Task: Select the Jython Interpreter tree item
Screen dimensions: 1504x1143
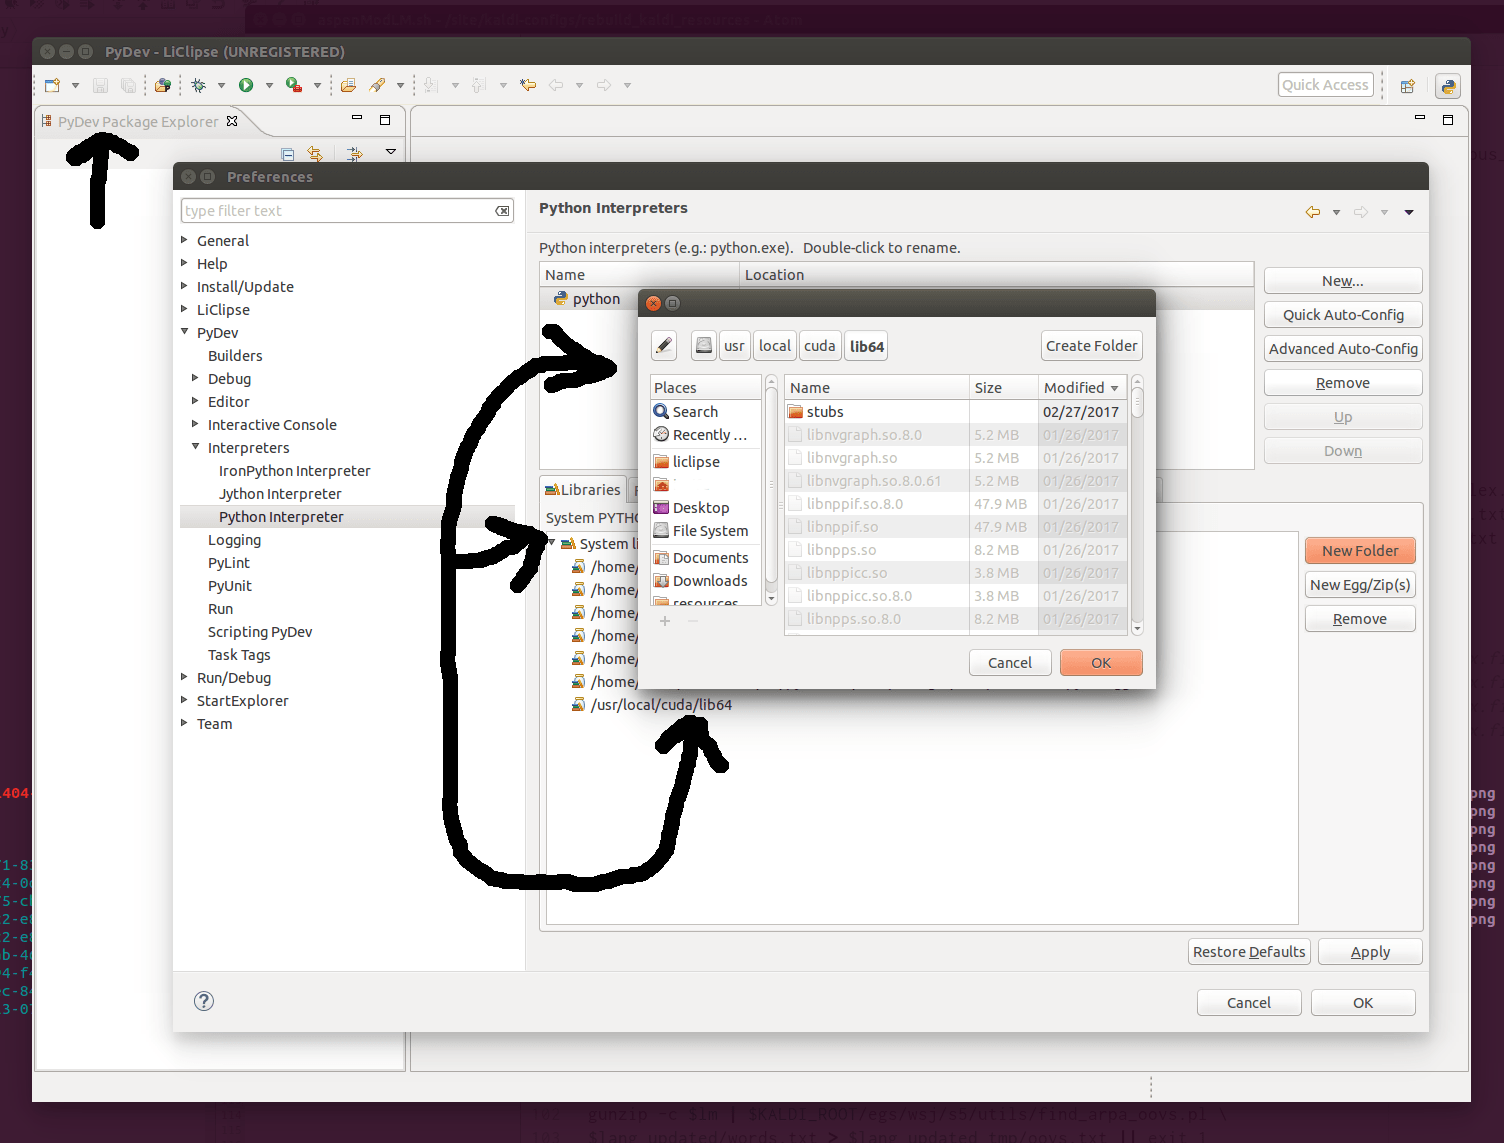Action: [x=280, y=494]
